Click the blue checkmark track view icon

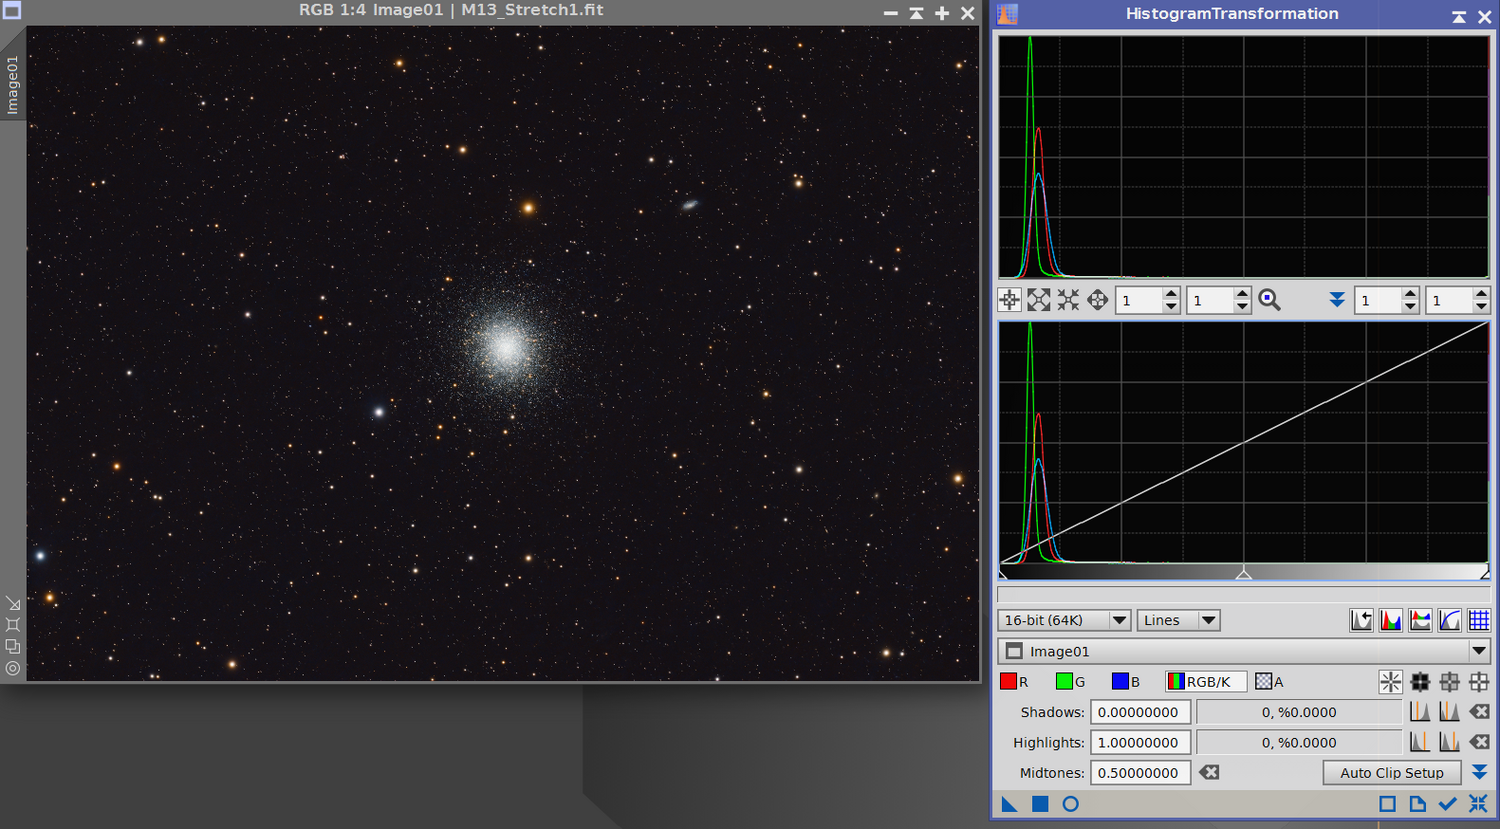(1447, 804)
